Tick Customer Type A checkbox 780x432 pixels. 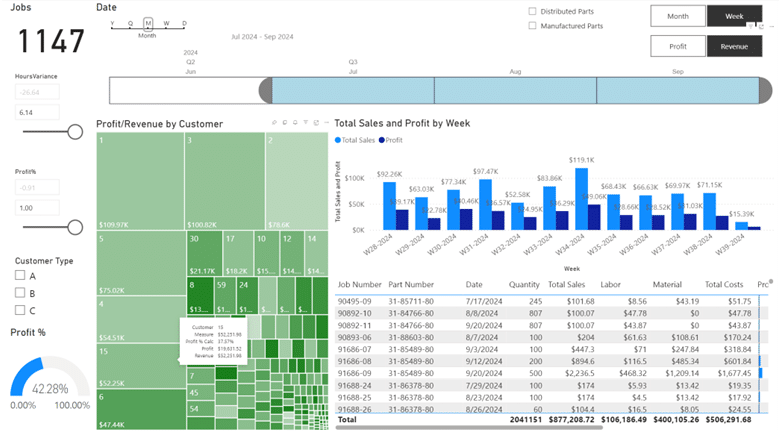[x=20, y=275]
